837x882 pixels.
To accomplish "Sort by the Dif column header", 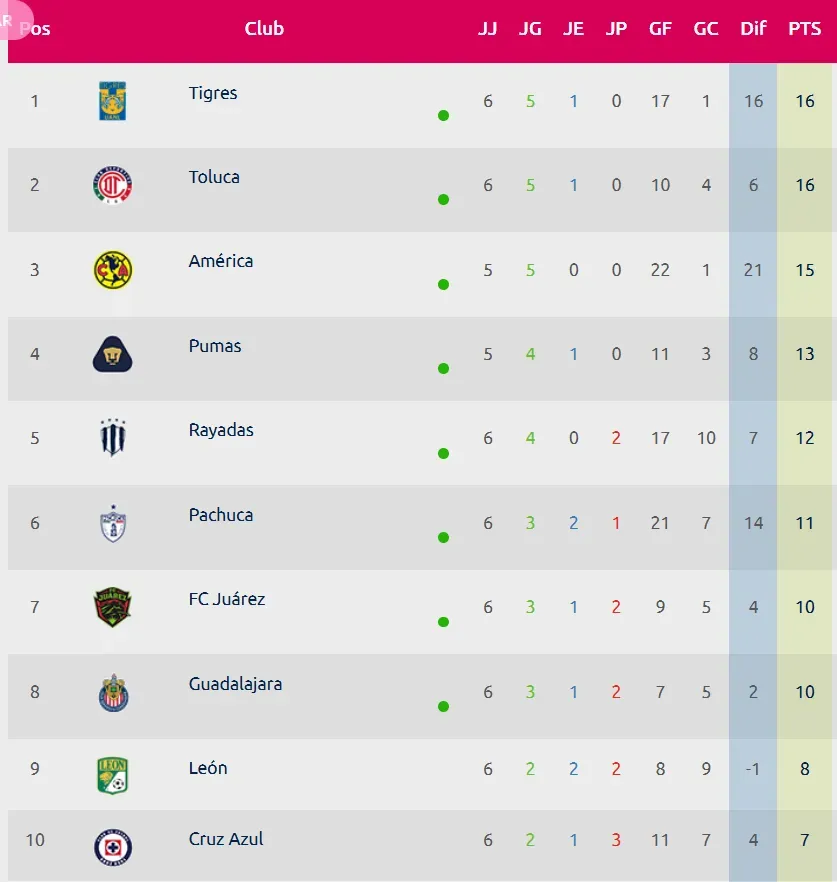I will [x=753, y=28].
